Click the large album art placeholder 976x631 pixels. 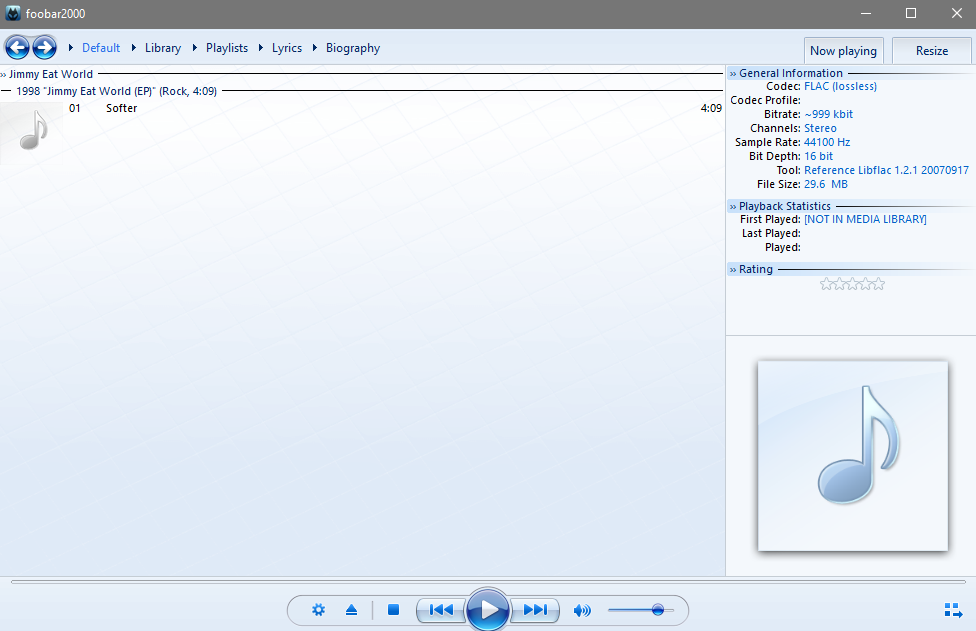pyautogui.click(x=853, y=456)
